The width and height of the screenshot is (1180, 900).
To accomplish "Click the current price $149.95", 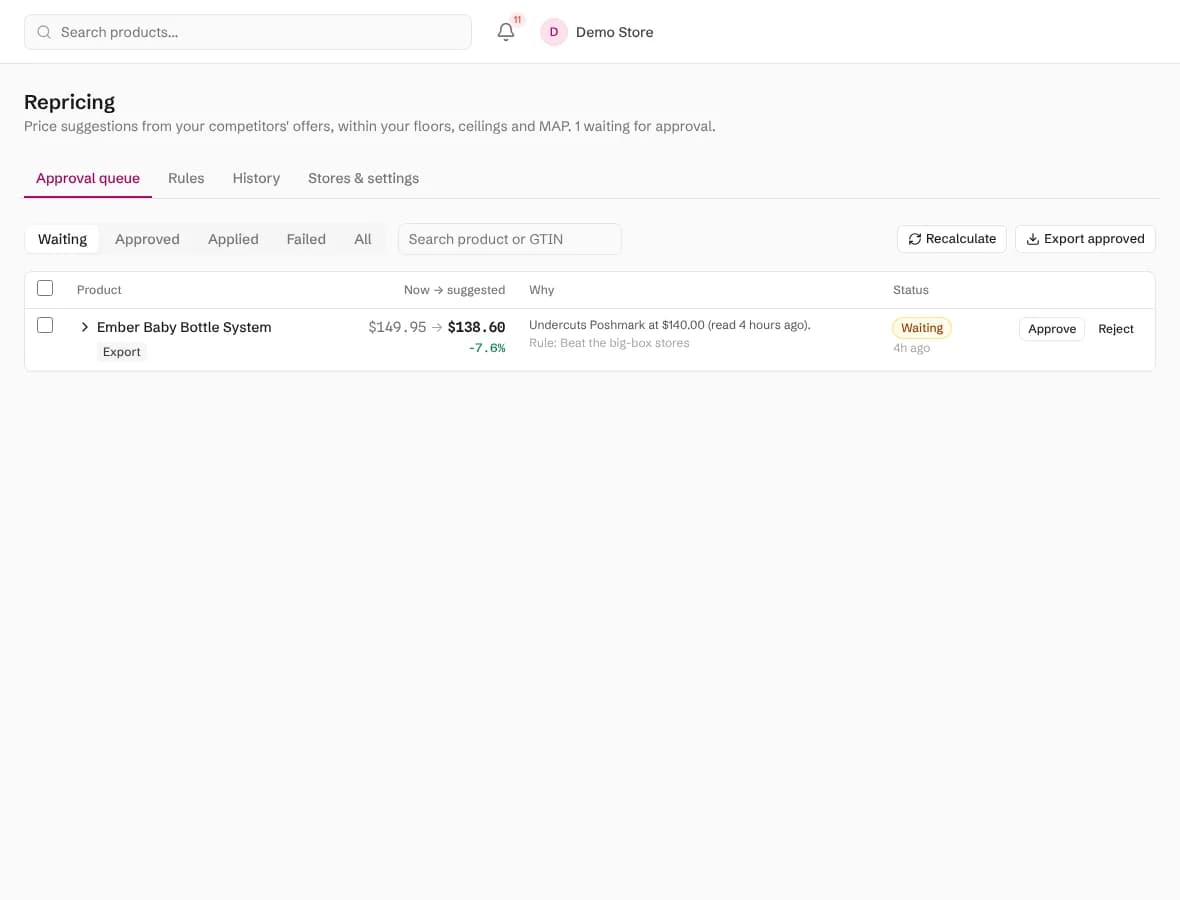I will [x=397, y=327].
